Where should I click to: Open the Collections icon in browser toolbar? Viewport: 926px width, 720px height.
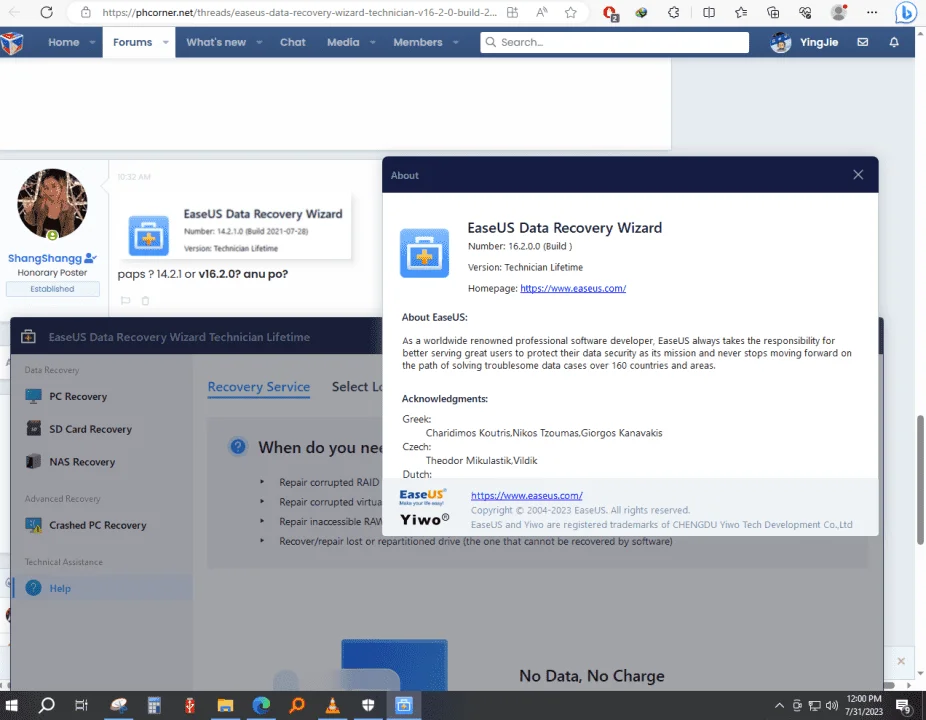click(772, 12)
